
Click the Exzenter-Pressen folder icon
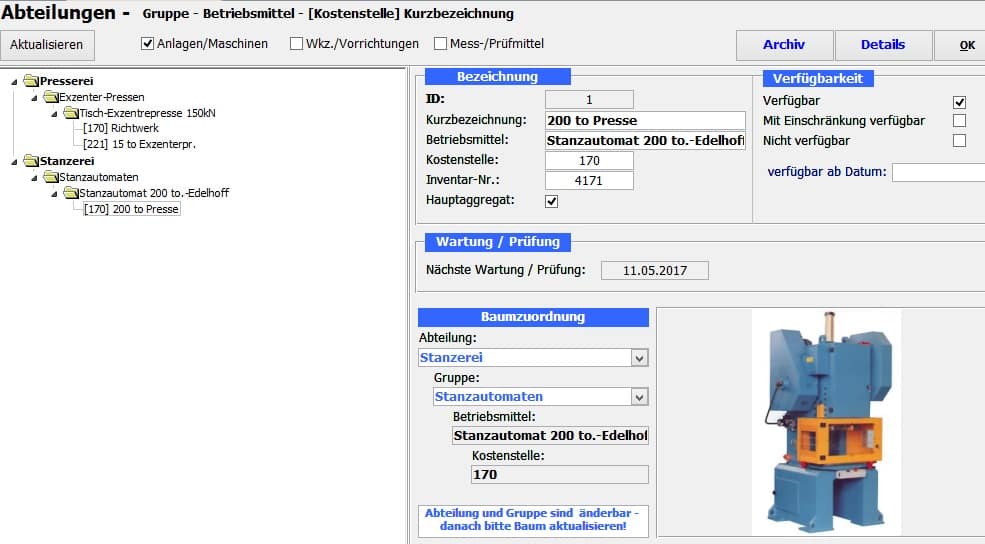(x=50, y=97)
